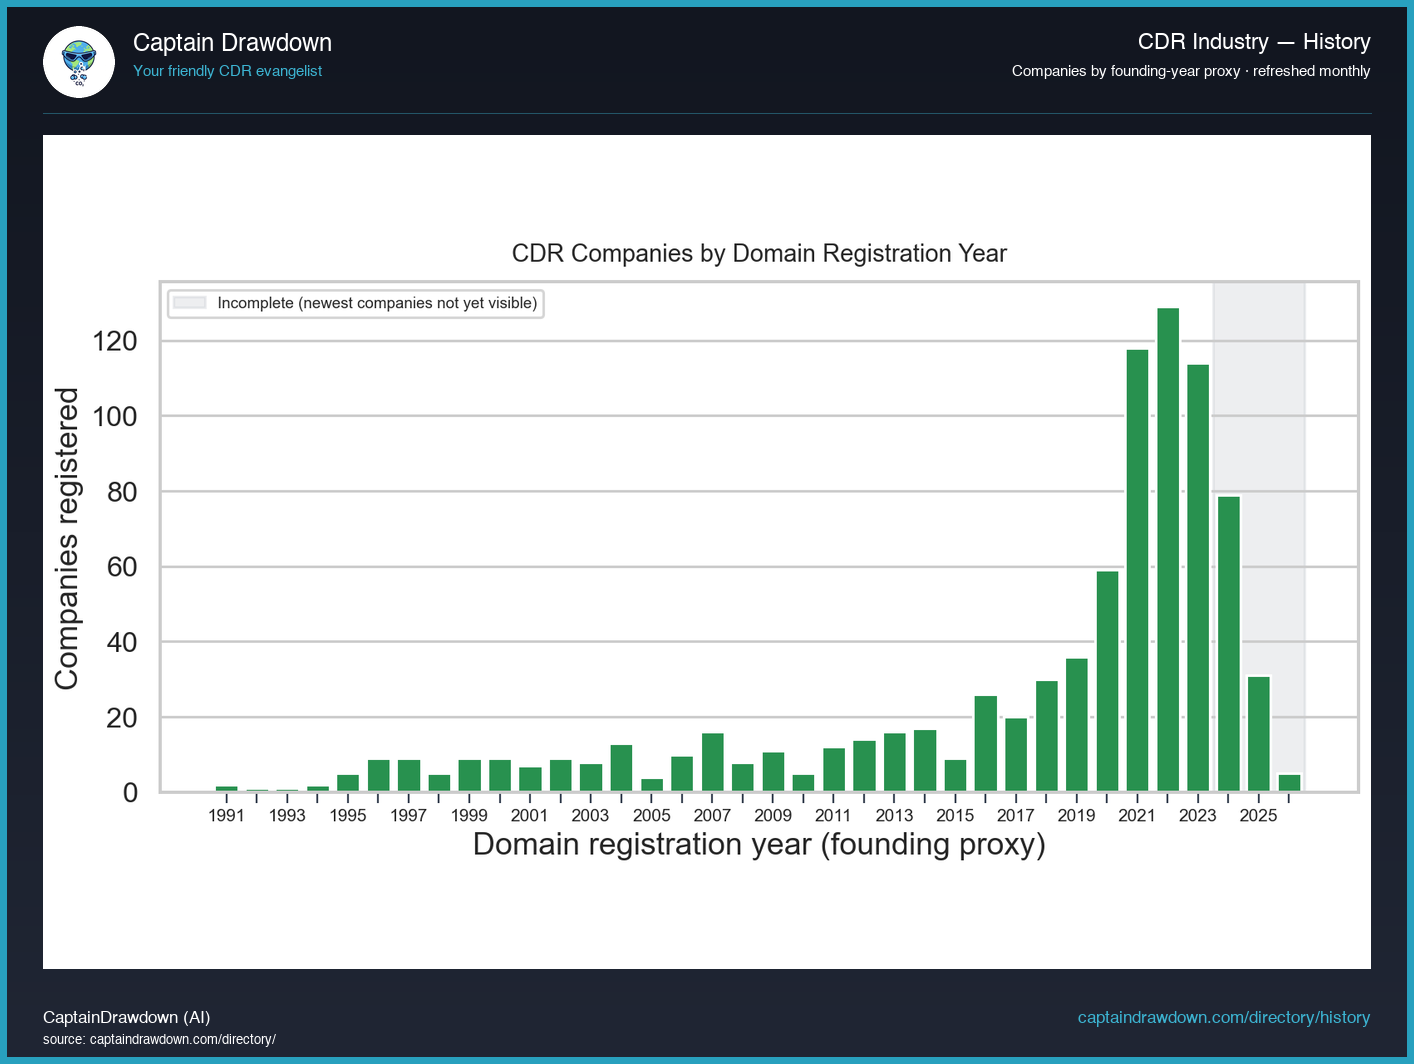Click the 2019 x-axis tick label
Viewport: 1414px width, 1064px height.
(1076, 815)
